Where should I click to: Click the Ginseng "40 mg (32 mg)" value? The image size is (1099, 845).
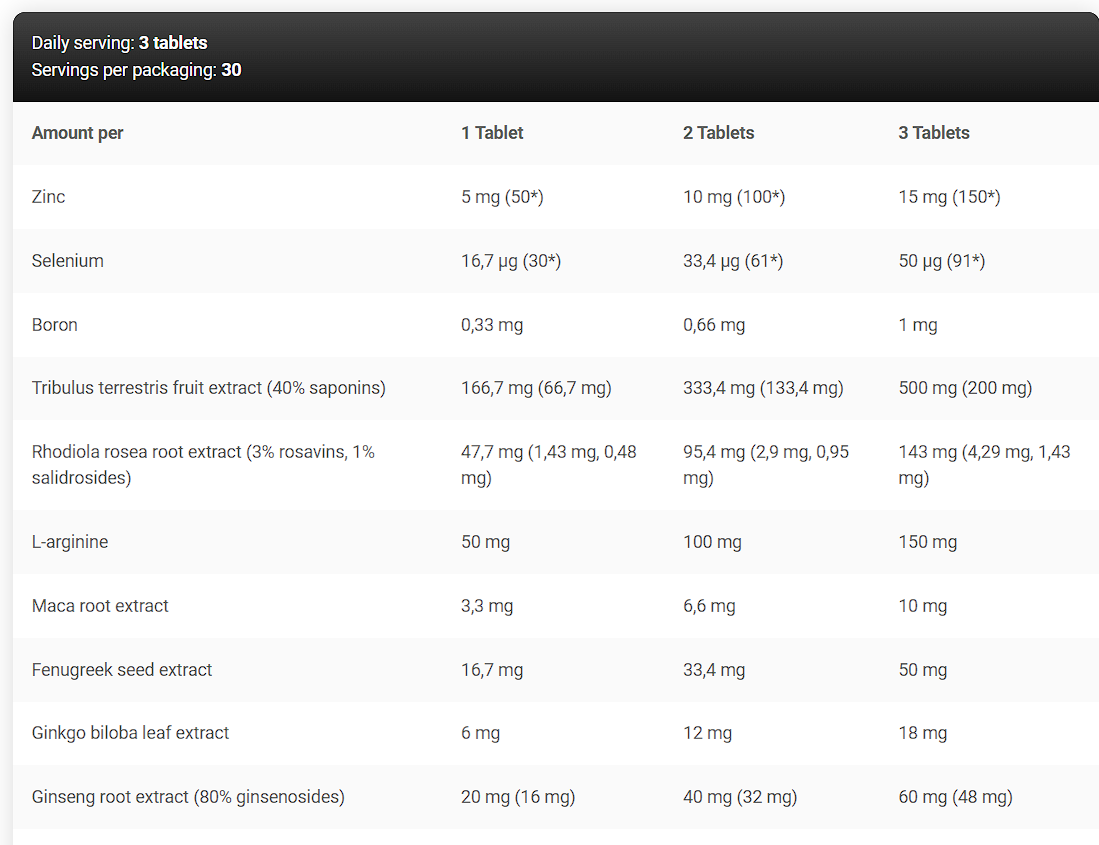[x=740, y=797]
